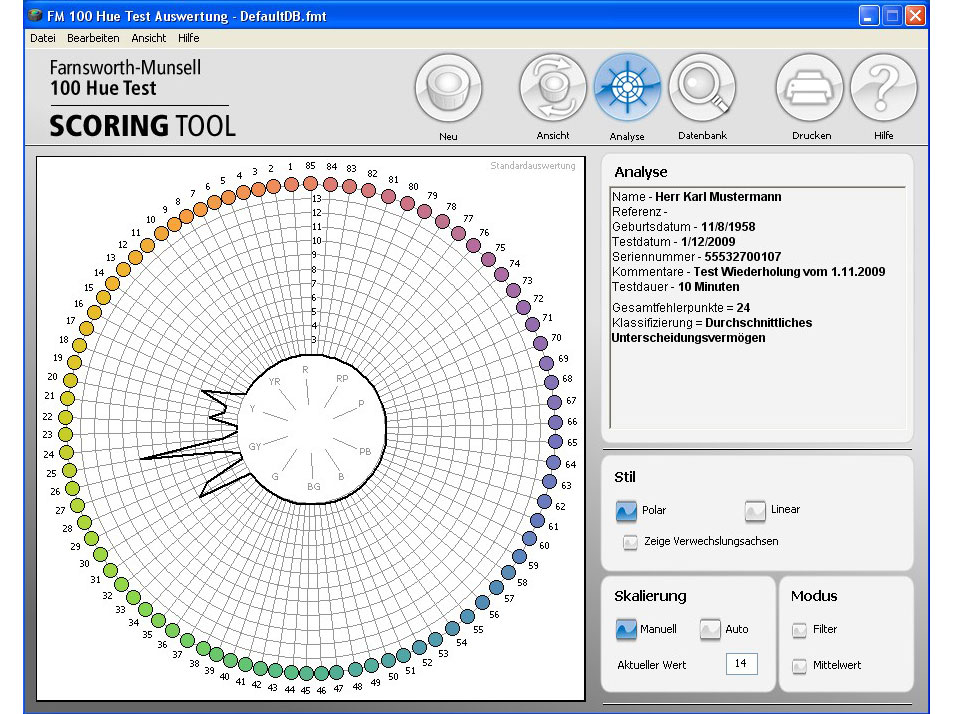953x714 pixels.
Task: Click the Drucken printer icon
Action: 810,88
